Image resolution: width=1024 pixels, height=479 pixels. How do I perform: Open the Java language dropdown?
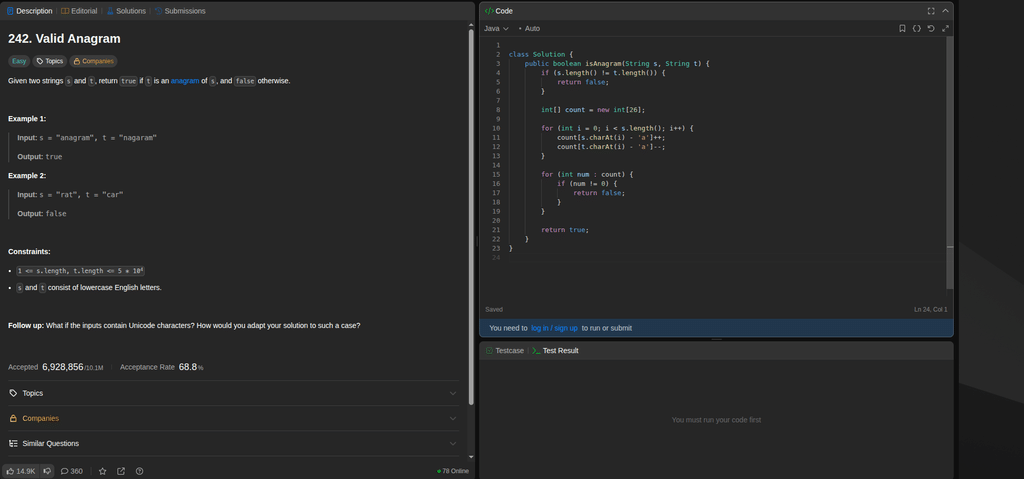click(496, 29)
